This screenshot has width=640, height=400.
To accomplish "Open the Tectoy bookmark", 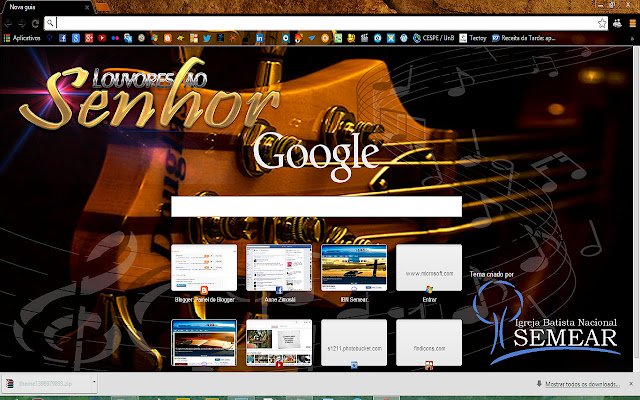I will [x=473, y=38].
